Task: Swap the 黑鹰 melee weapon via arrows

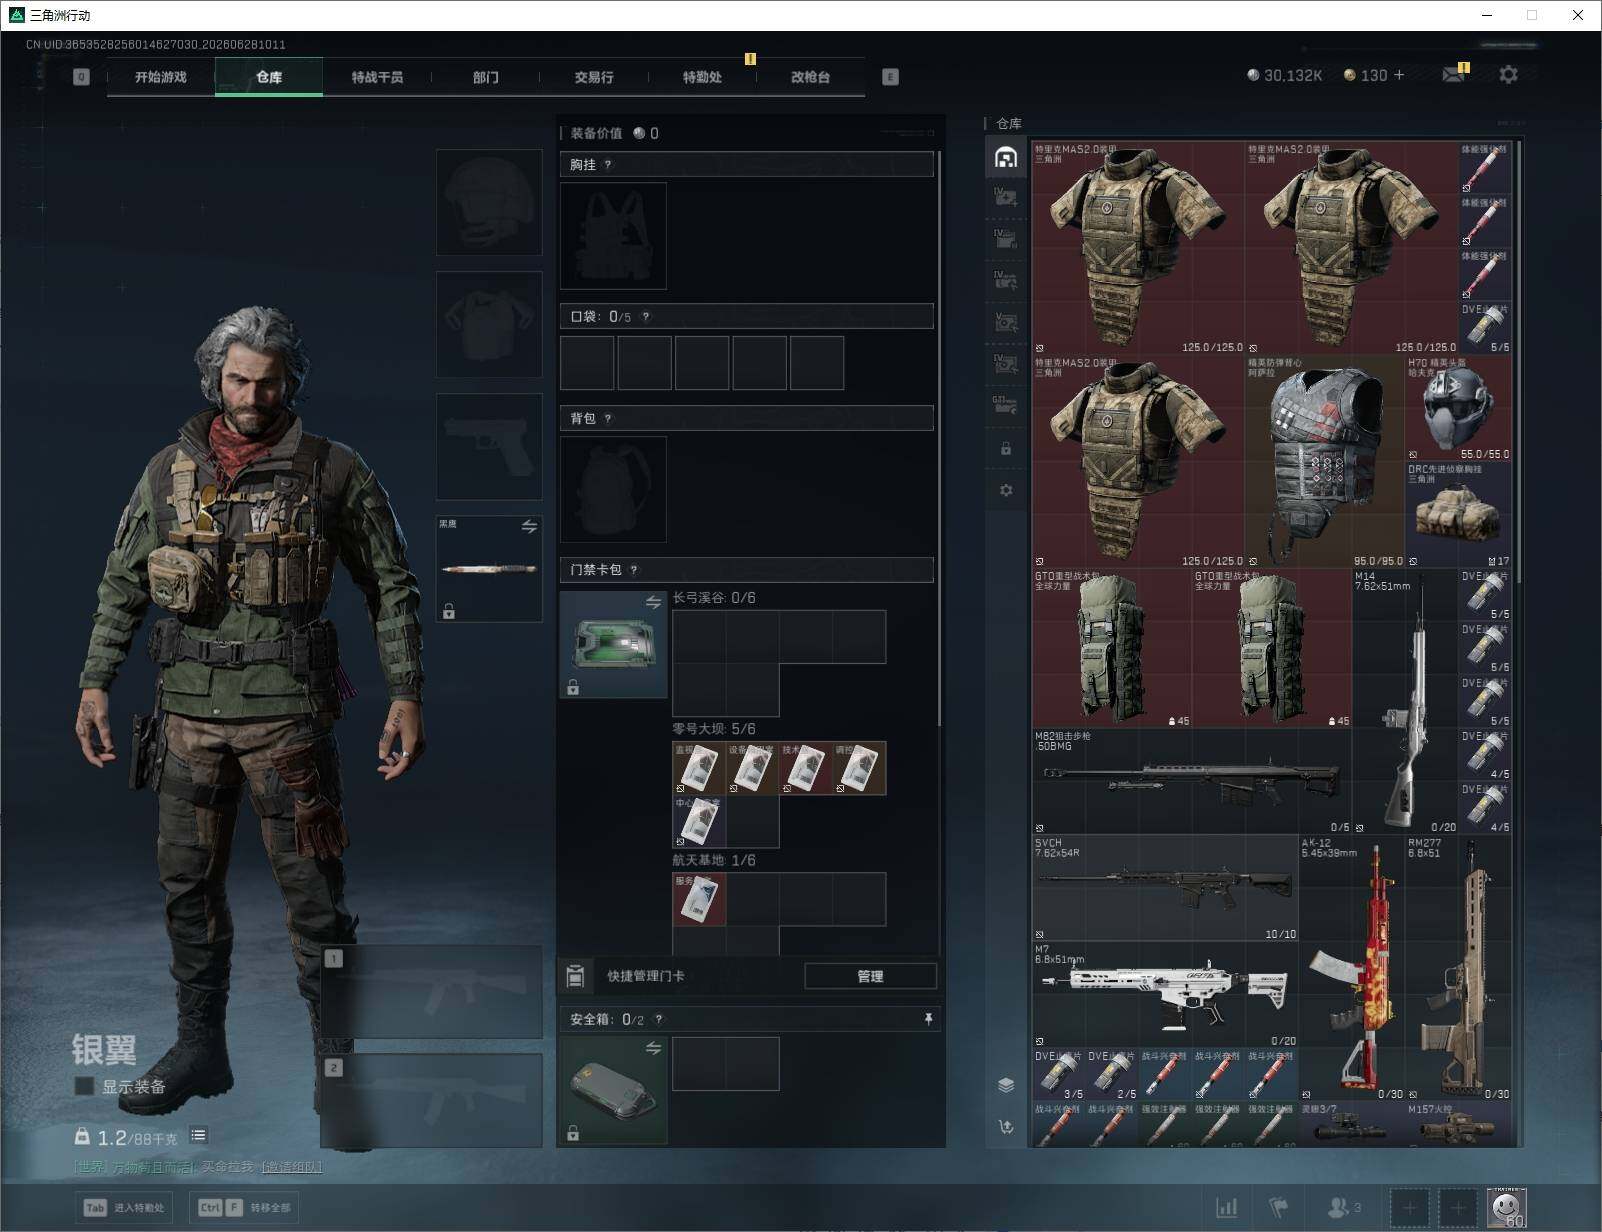Action: pyautogui.click(x=529, y=526)
